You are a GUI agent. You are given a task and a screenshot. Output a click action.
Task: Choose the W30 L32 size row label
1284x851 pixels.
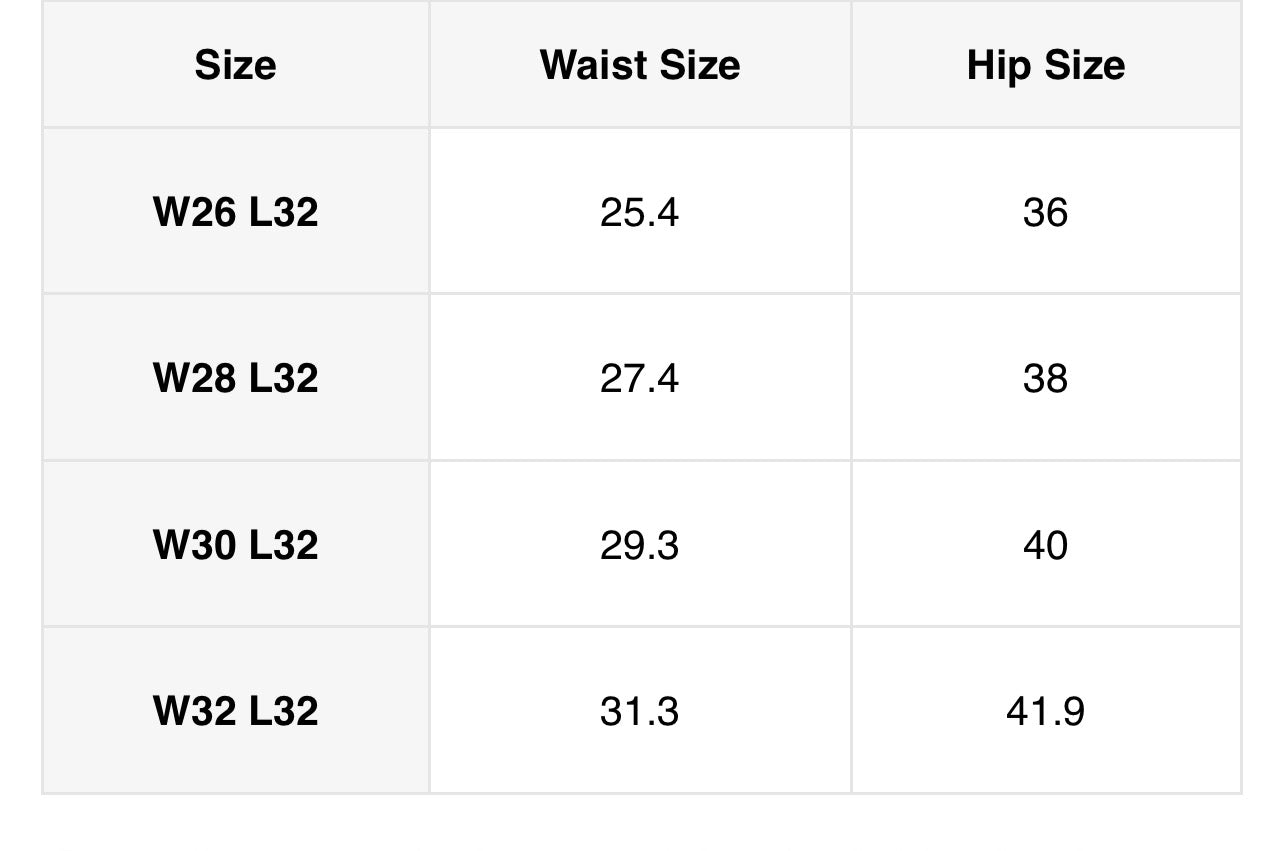235,545
